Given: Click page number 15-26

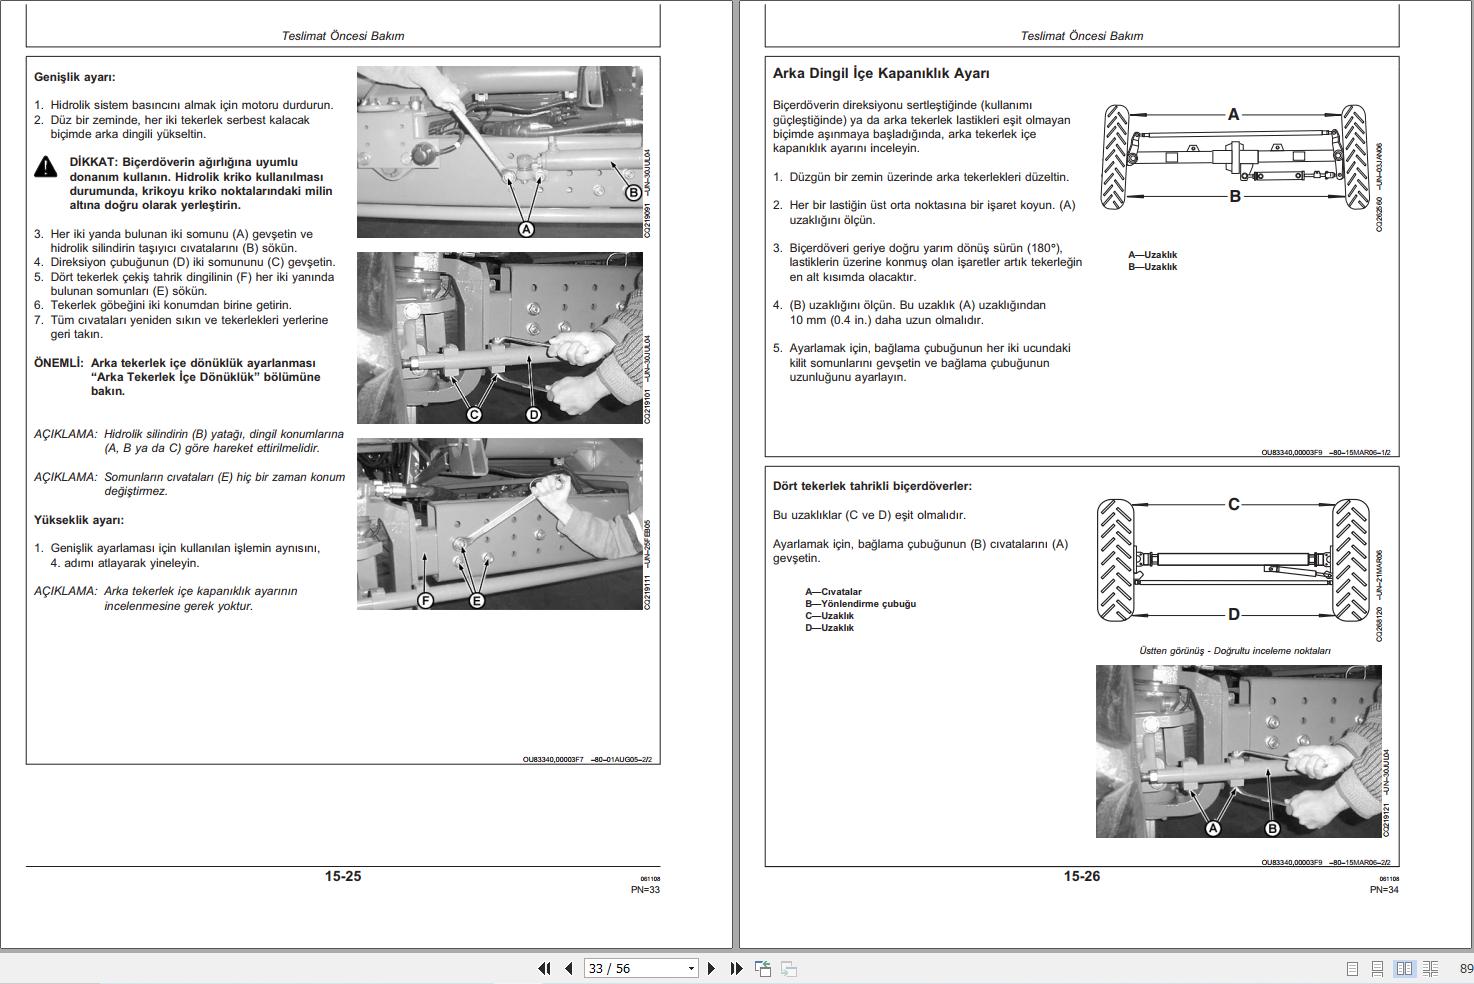Looking at the screenshot, I should click(x=1082, y=876).
